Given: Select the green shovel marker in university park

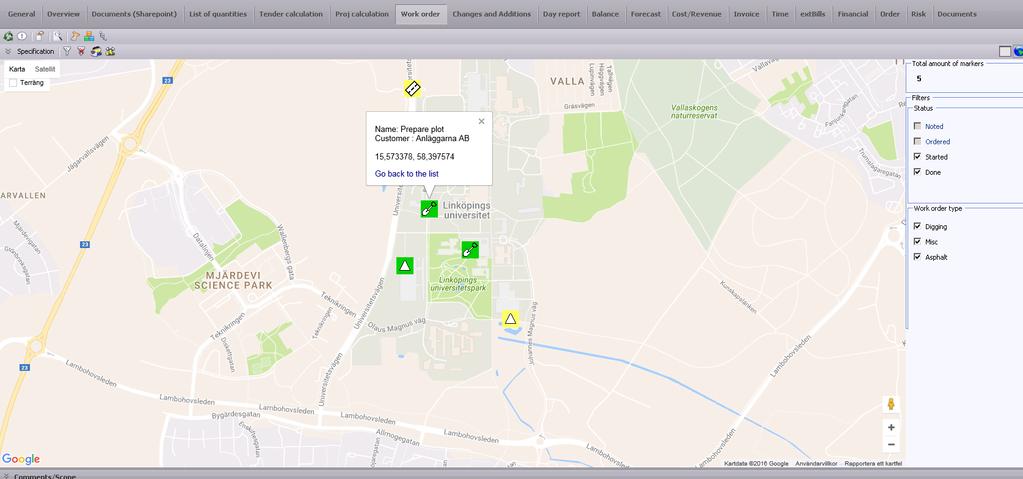Looking at the screenshot, I should click(470, 249).
